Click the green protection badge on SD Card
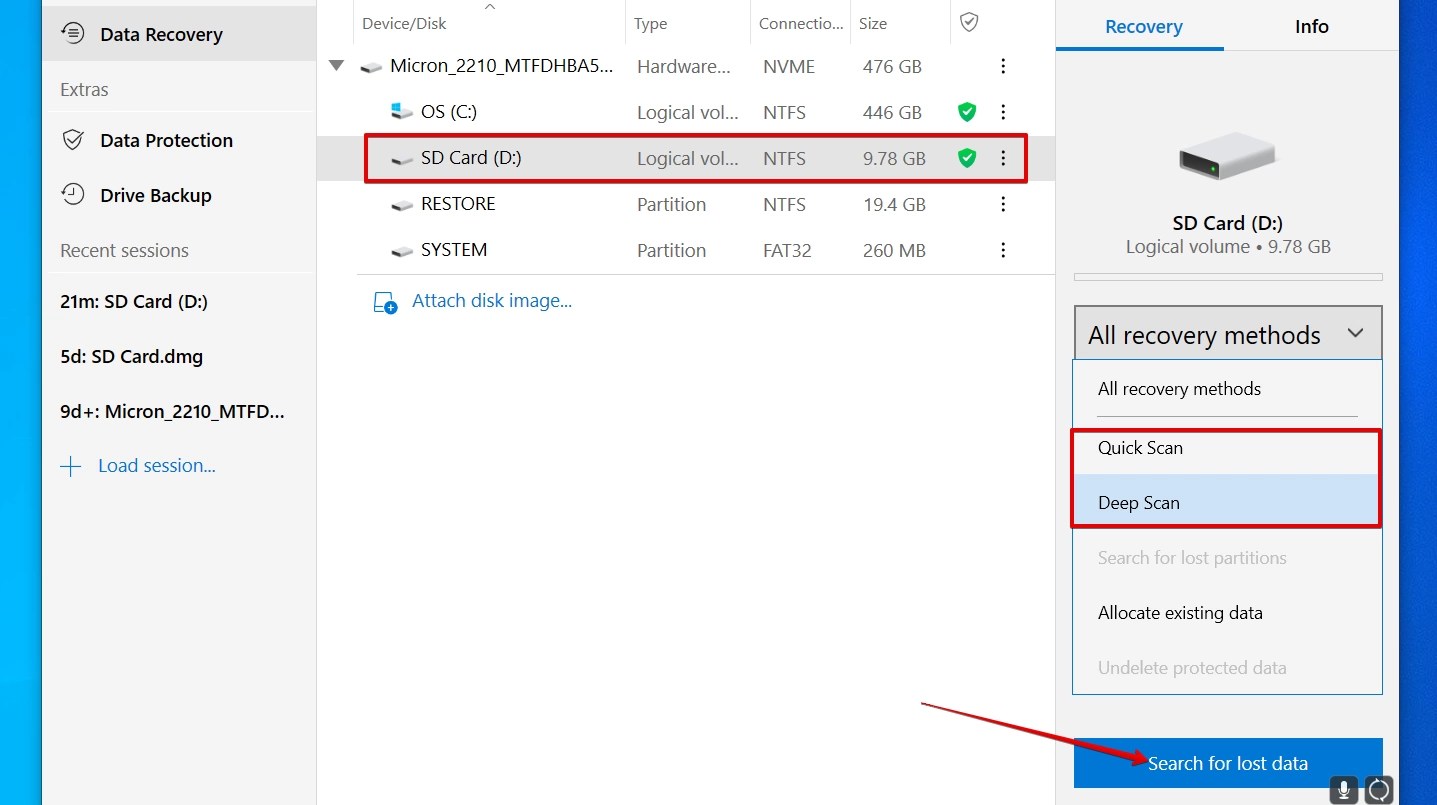Viewport: 1437px width, 805px height. (x=966, y=157)
